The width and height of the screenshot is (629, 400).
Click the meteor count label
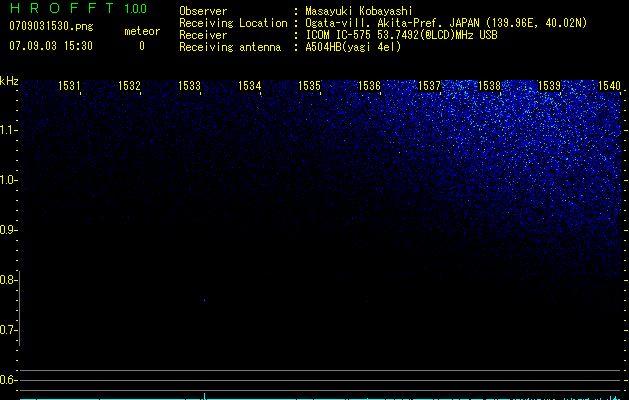pyautogui.click(x=142, y=31)
